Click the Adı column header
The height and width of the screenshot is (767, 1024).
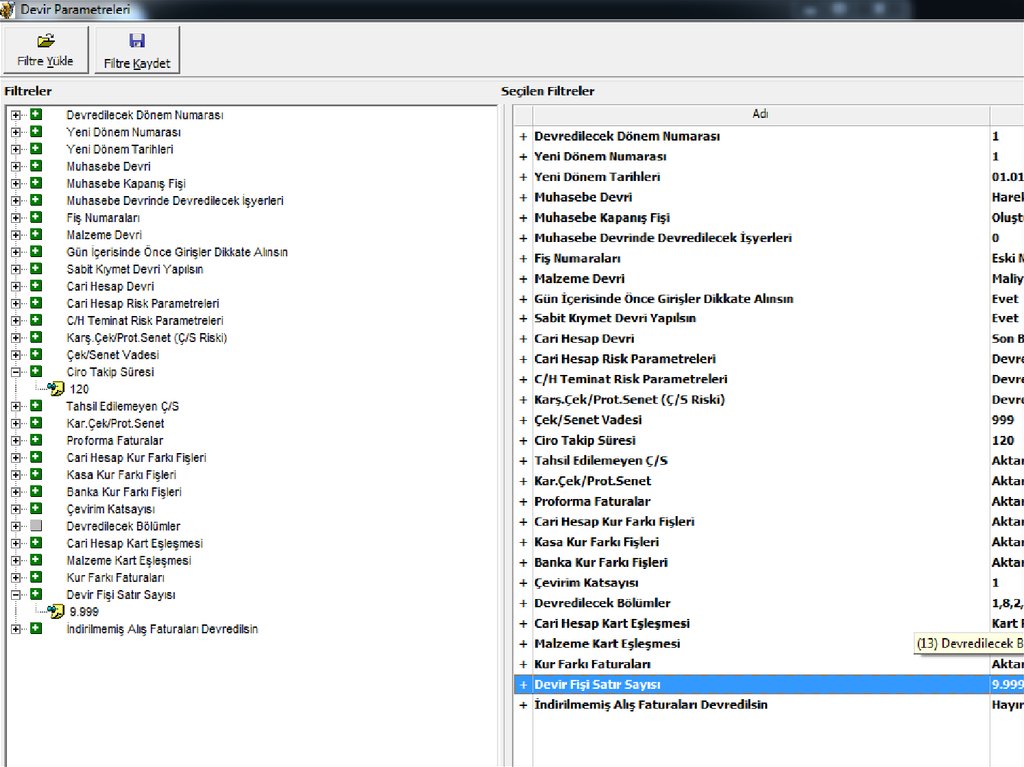[760, 114]
